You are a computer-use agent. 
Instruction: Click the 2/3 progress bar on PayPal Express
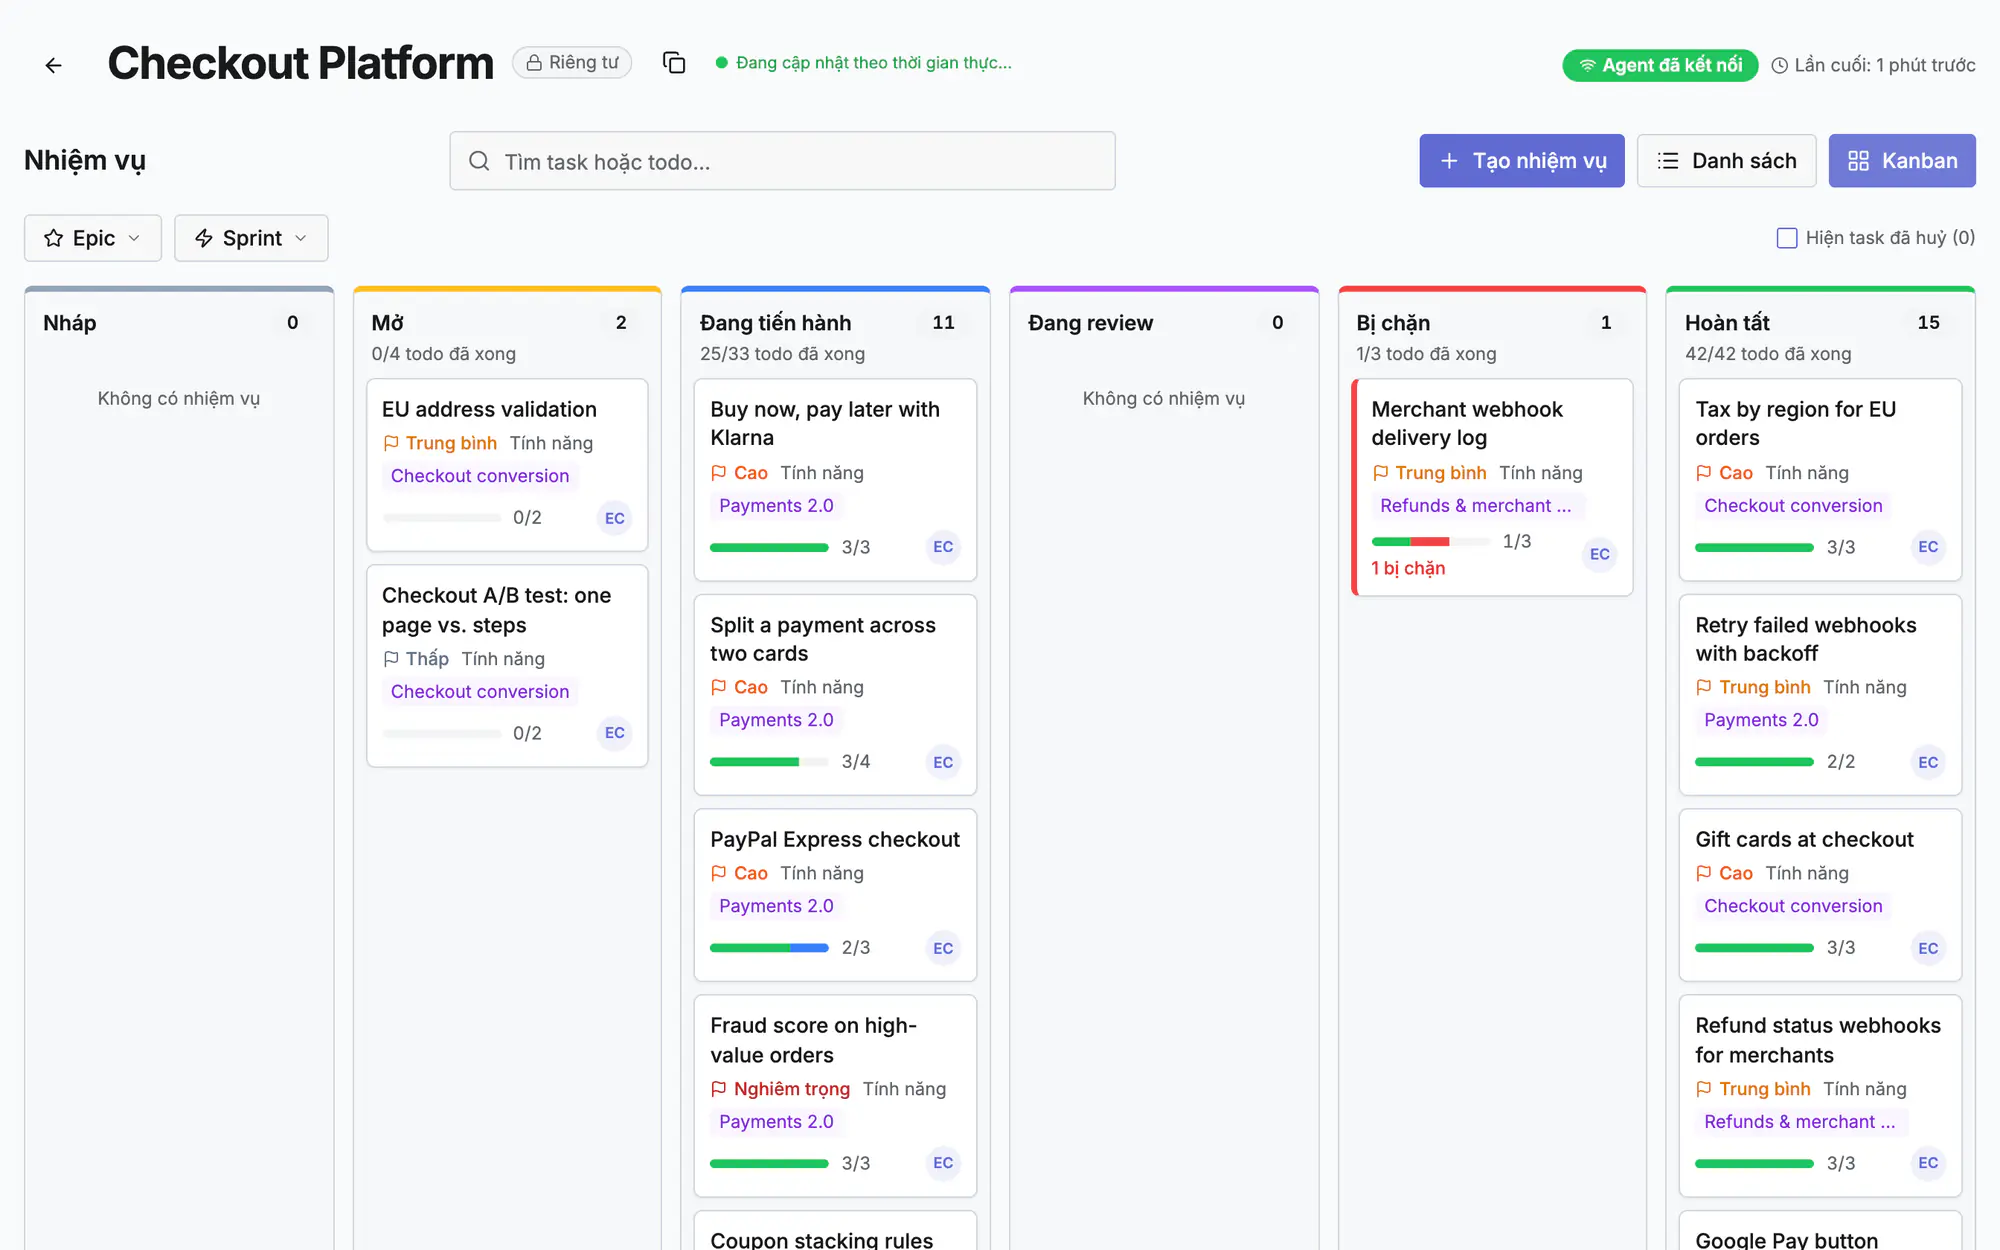[x=769, y=948]
